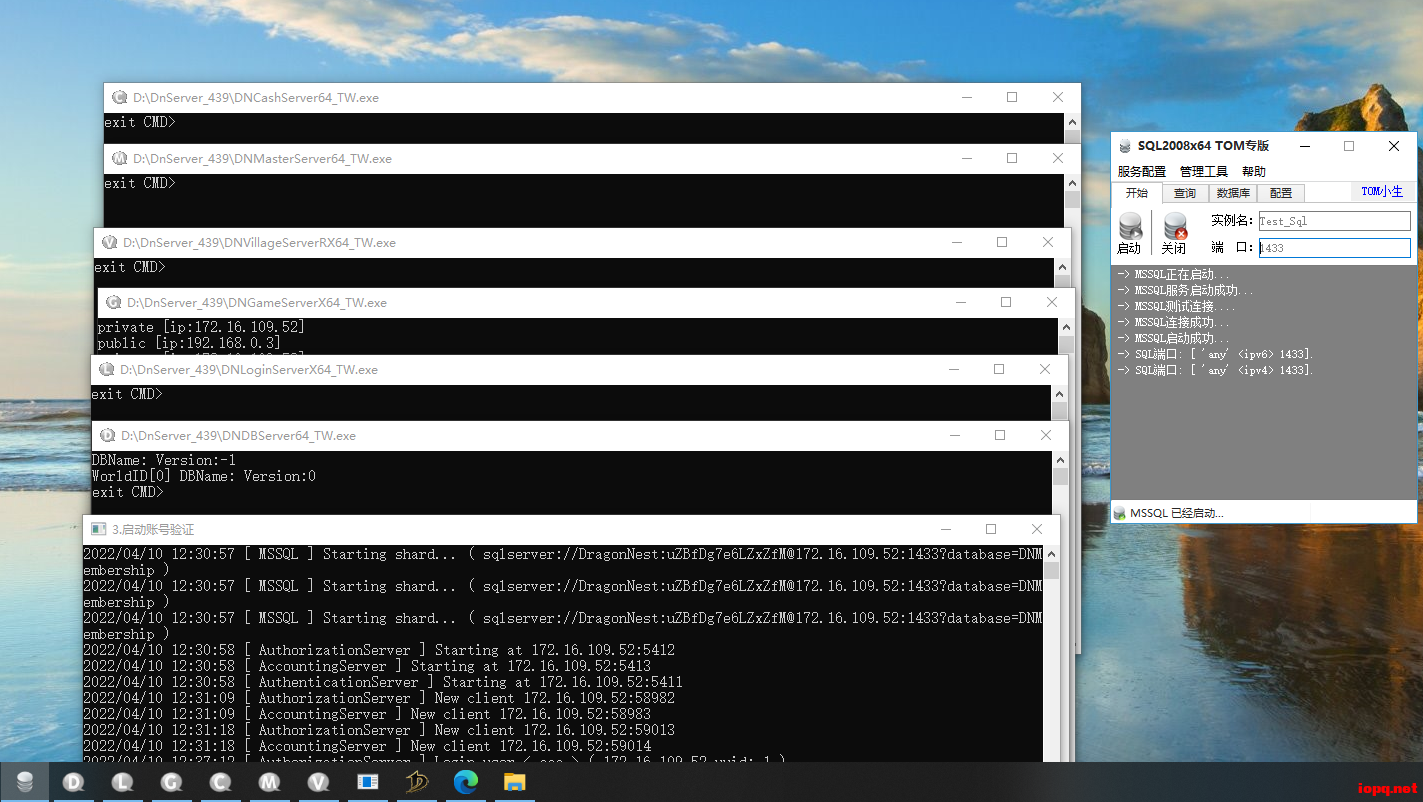Viewport: 1423px width, 802px height.
Task: Click 3.启动账号验证 window scrollbar up arrow
Action: pos(1050,553)
